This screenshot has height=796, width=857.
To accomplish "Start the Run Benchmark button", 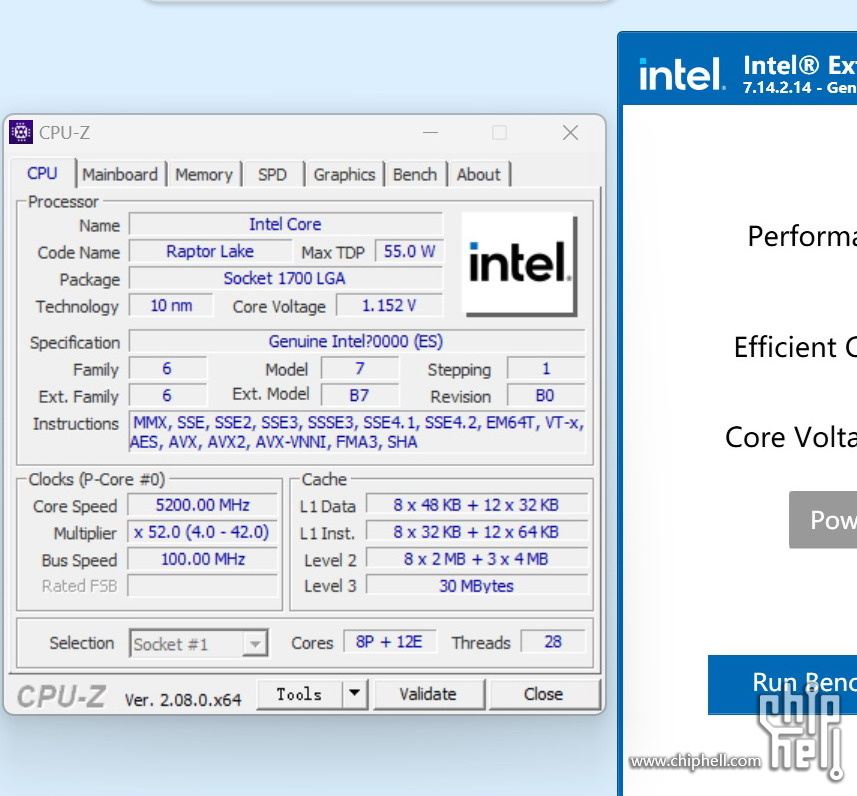I will pos(782,684).
